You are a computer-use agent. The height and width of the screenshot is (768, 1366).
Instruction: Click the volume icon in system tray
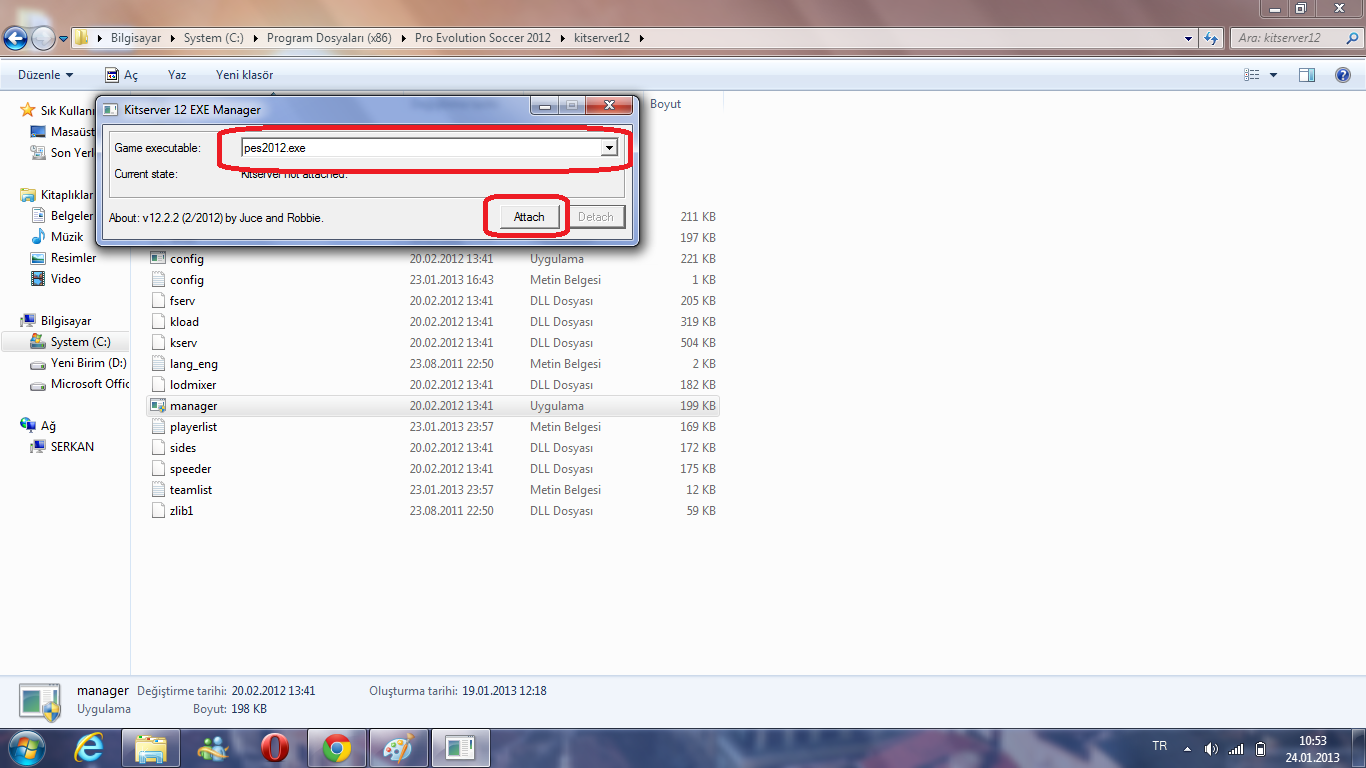click(x=1211, y=748)
